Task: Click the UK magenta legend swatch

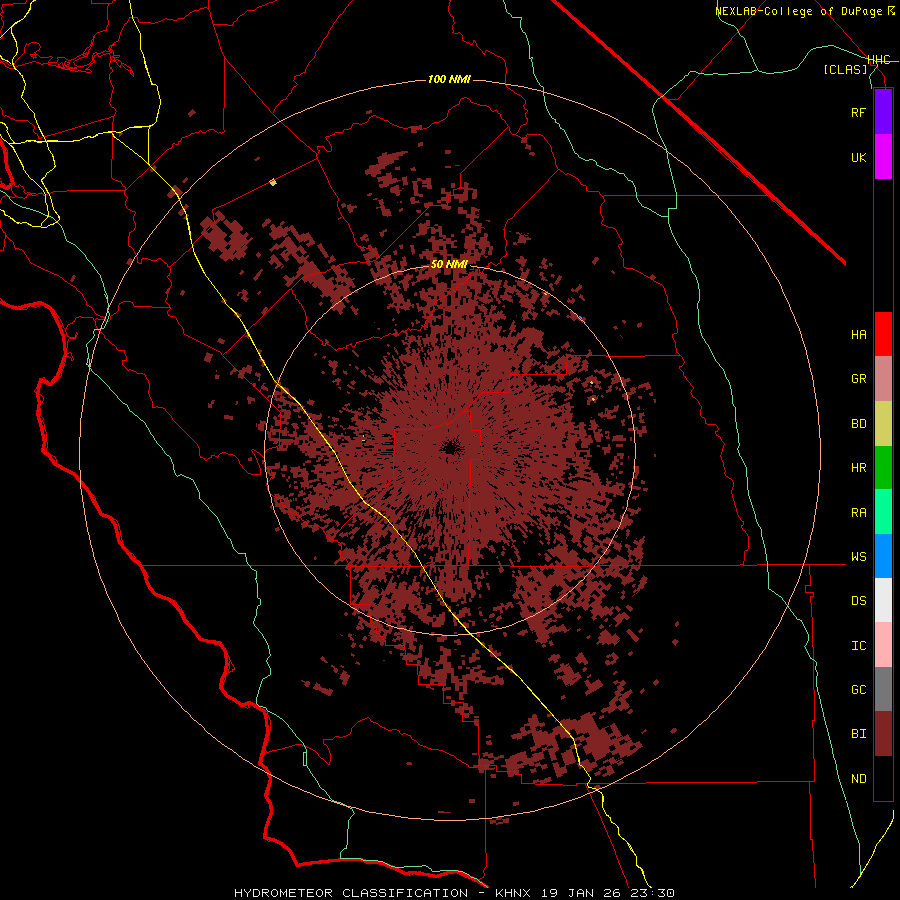Action: (883, 157)
